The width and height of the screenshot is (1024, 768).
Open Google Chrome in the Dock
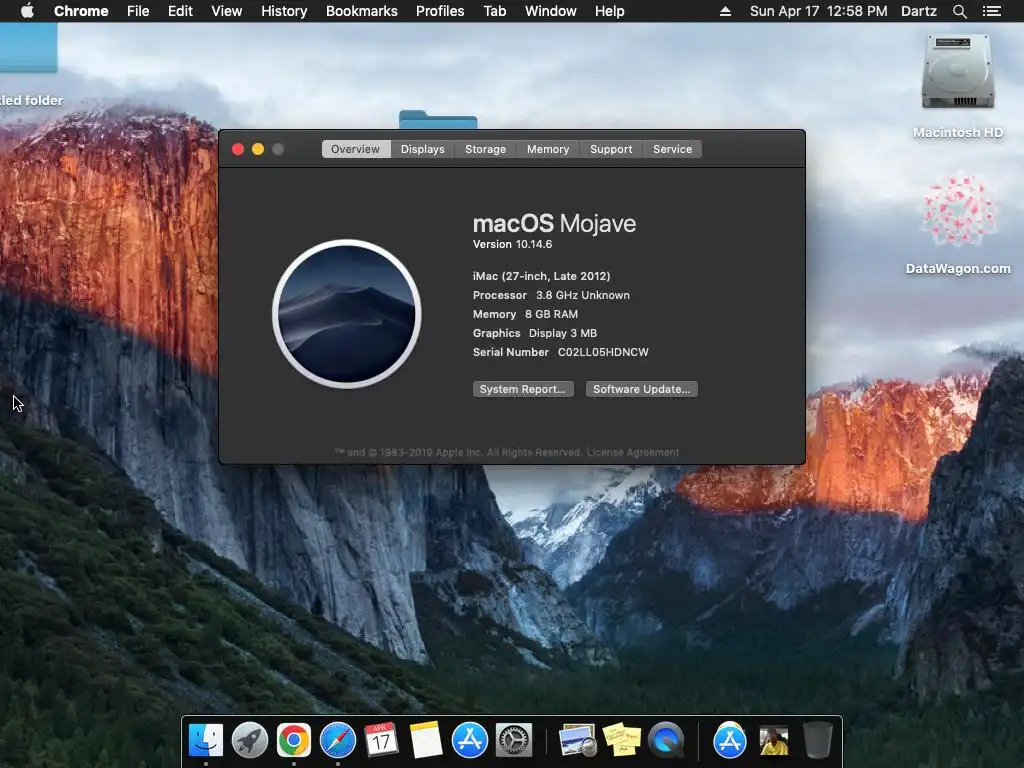click(x=293, y=741)
